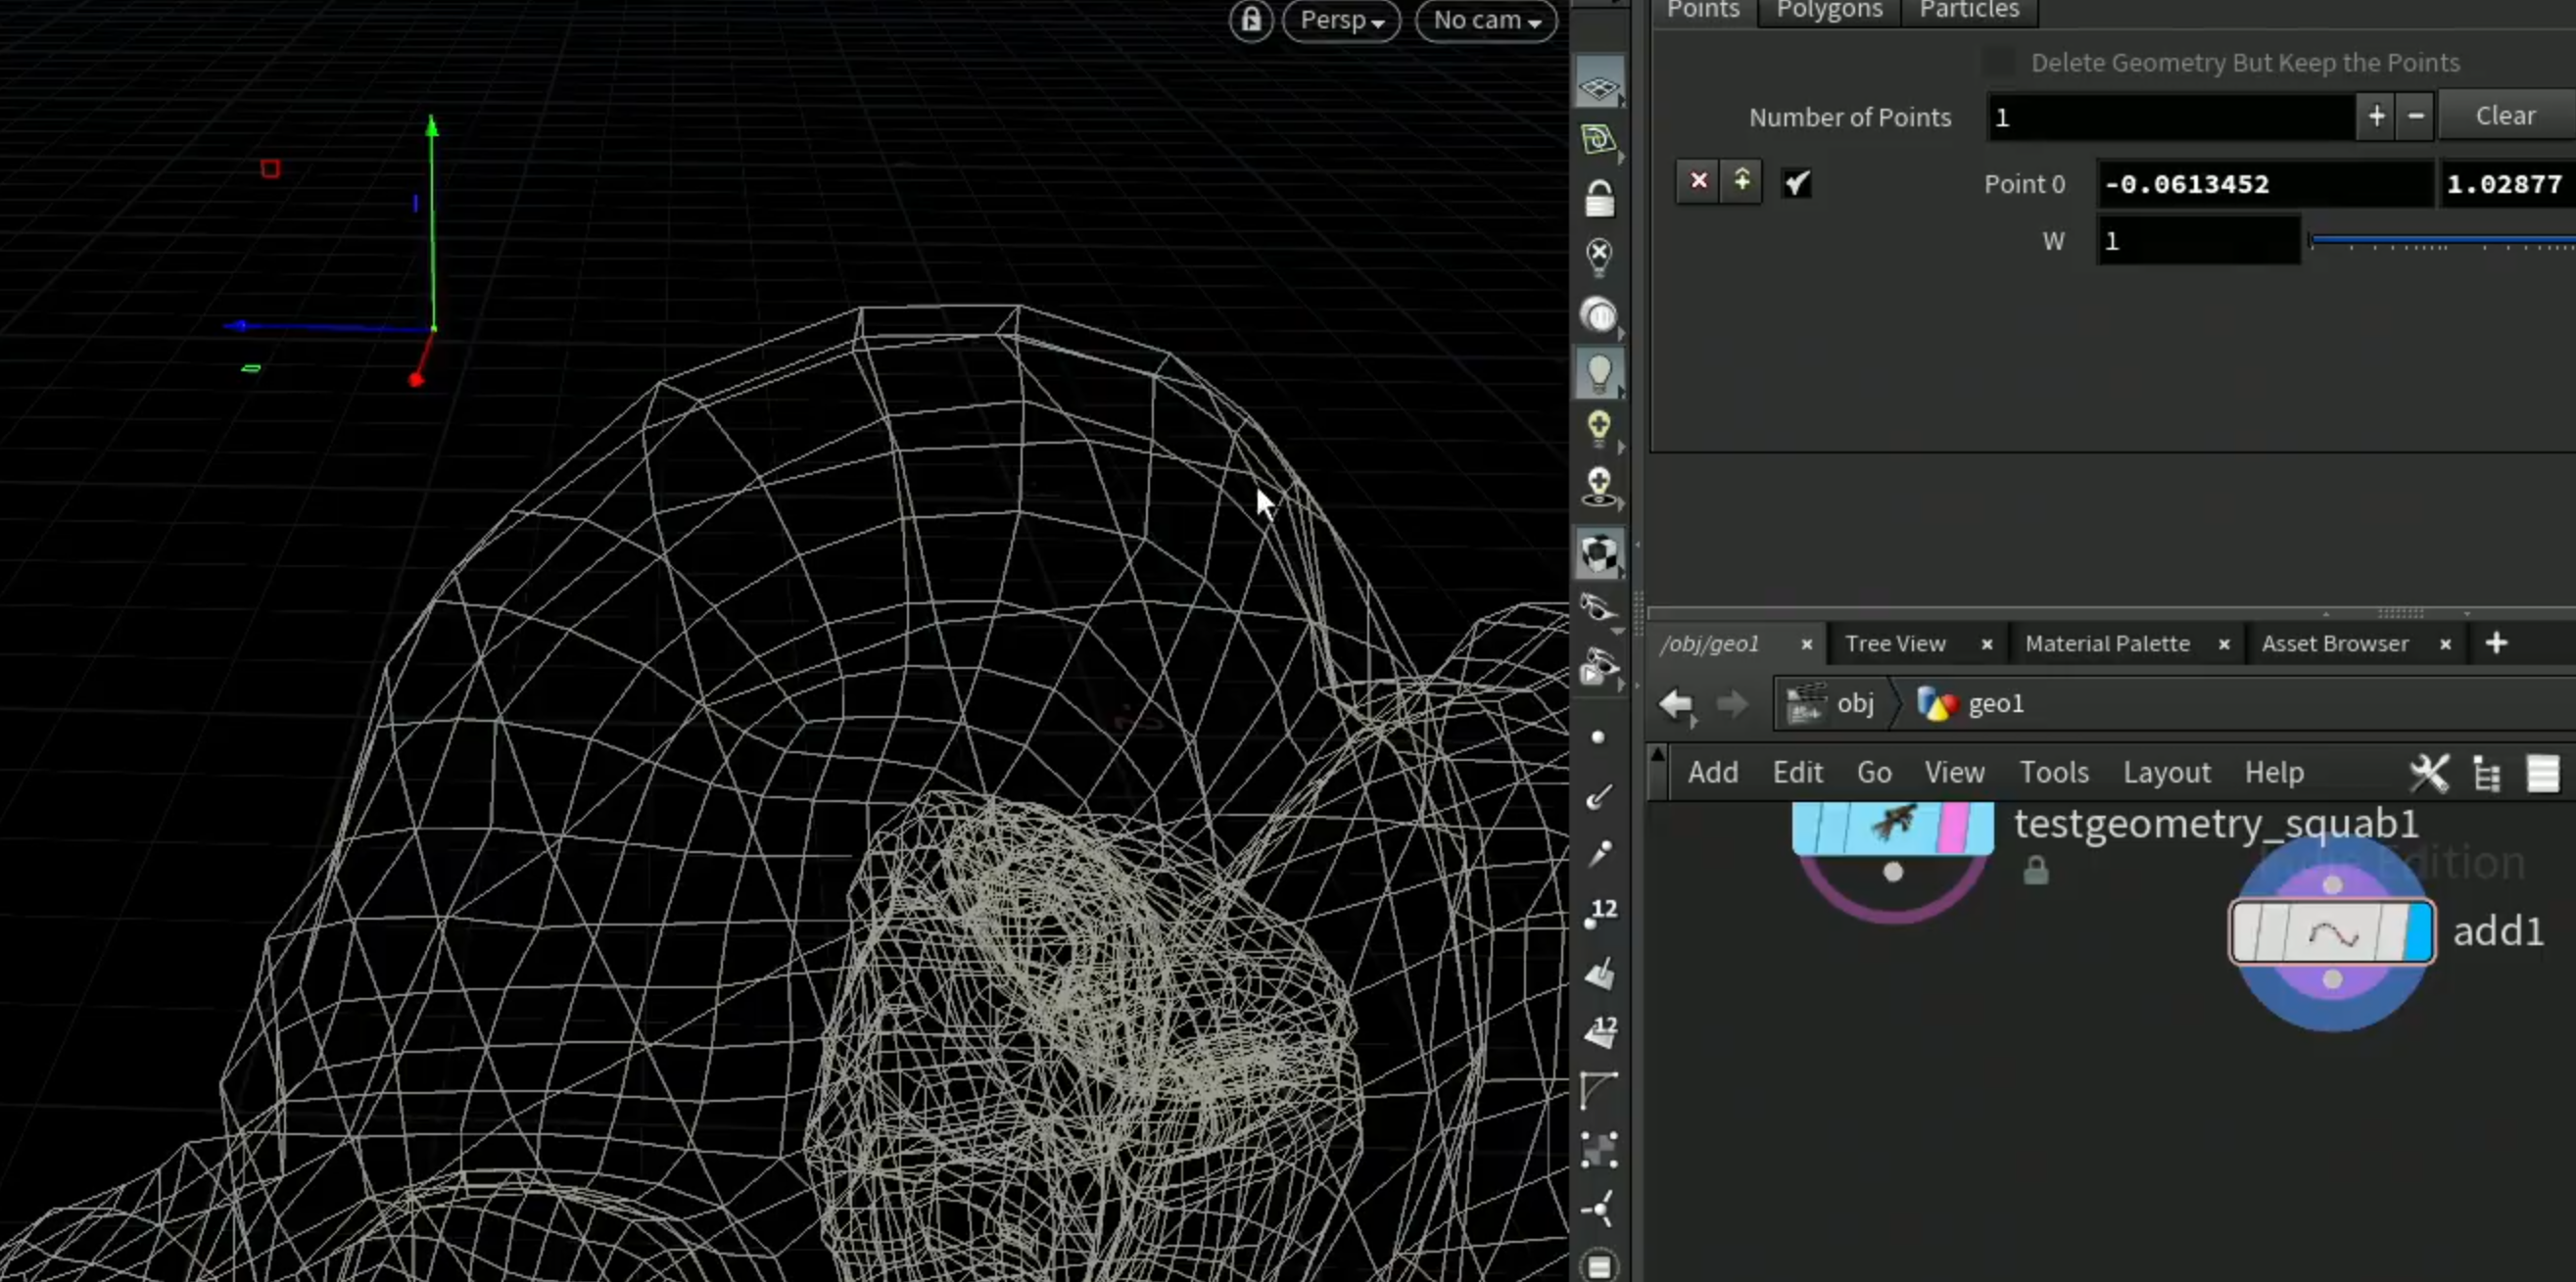Enable Delete Geometry But Keep the Points
The image size is (2576, 1282).
1998,62
